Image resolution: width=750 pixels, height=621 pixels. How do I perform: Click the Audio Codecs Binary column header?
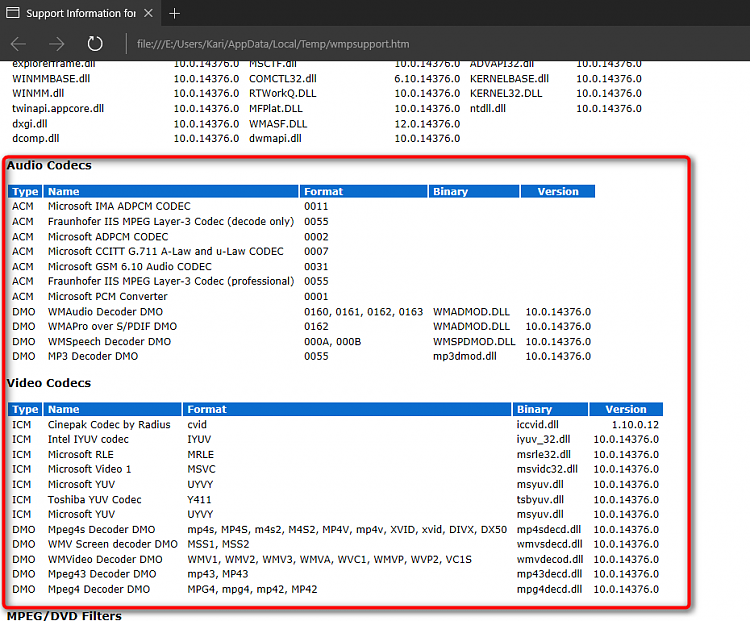click(x=474, y=191)
